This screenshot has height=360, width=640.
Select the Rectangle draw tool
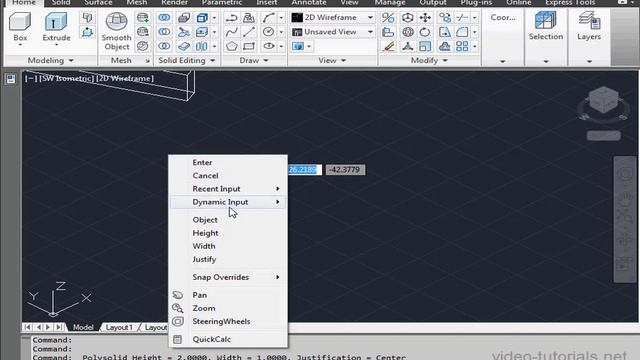click(x=249, y=46)
